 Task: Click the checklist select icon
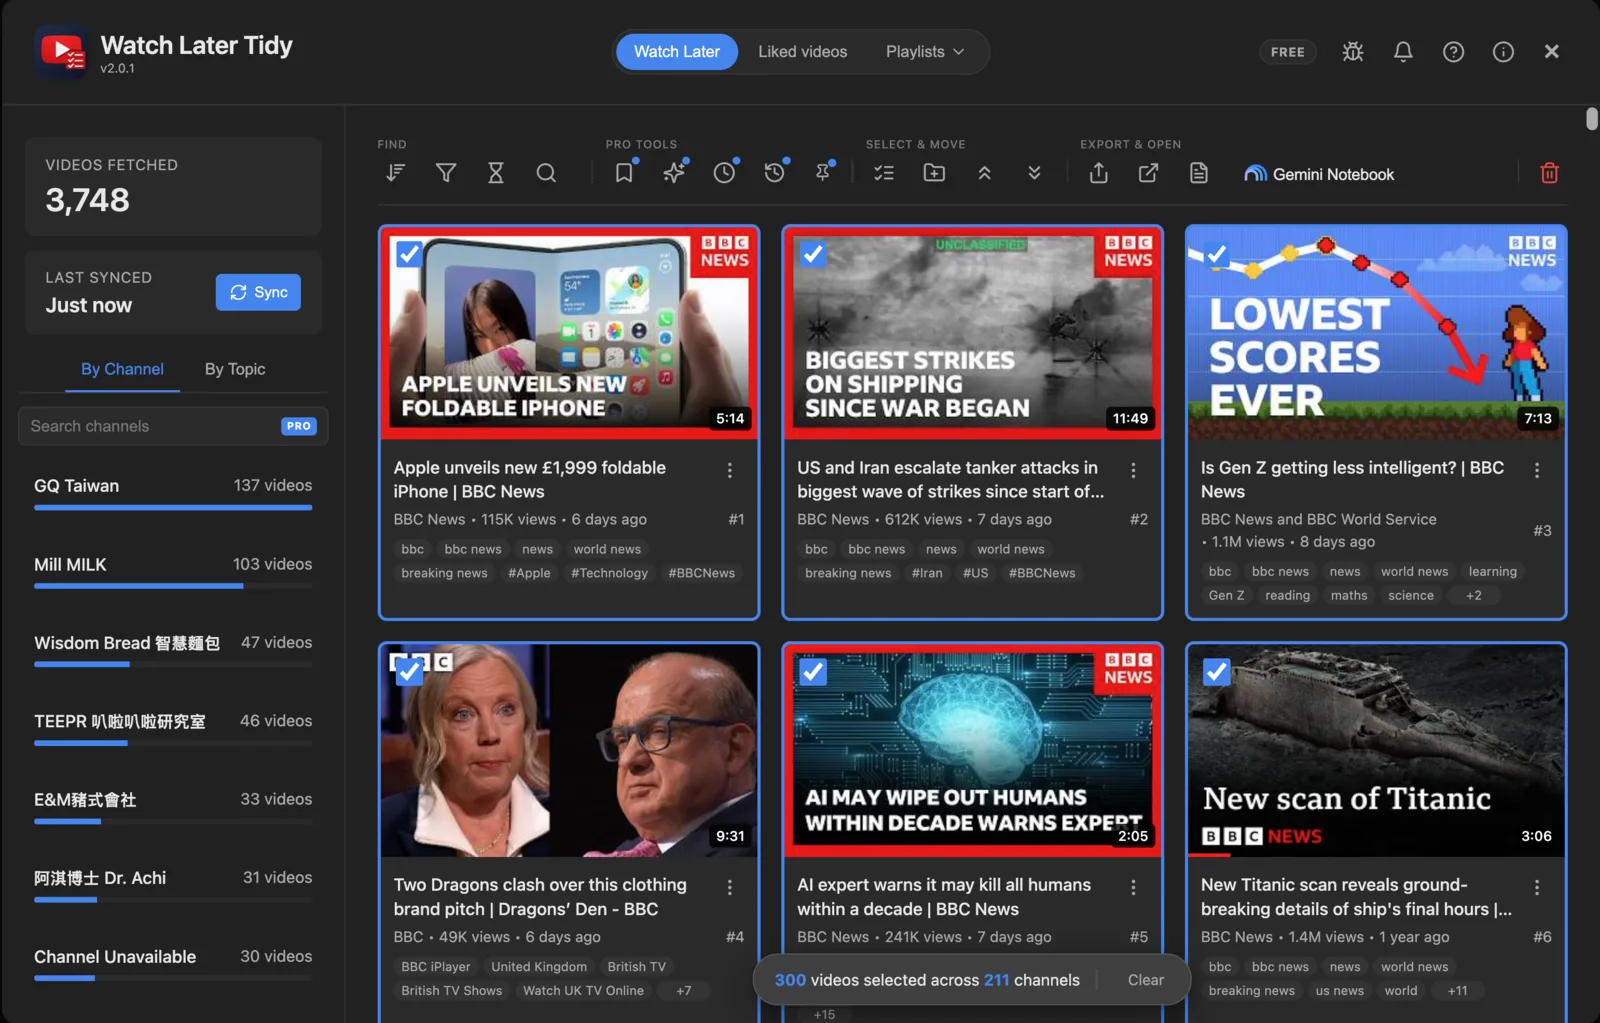884,173
